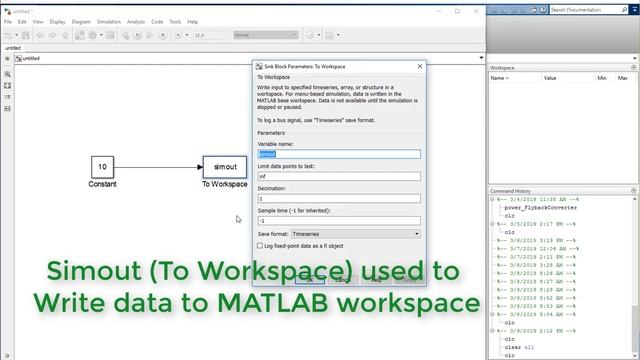Close the Sink Block Parameters dialog
640x360 pixels.
point(420,66)
